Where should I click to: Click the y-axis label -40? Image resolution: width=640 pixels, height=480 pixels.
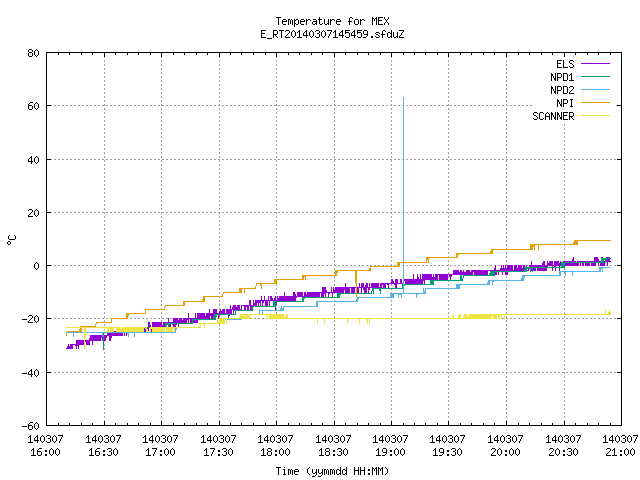[x=31, y=373]
